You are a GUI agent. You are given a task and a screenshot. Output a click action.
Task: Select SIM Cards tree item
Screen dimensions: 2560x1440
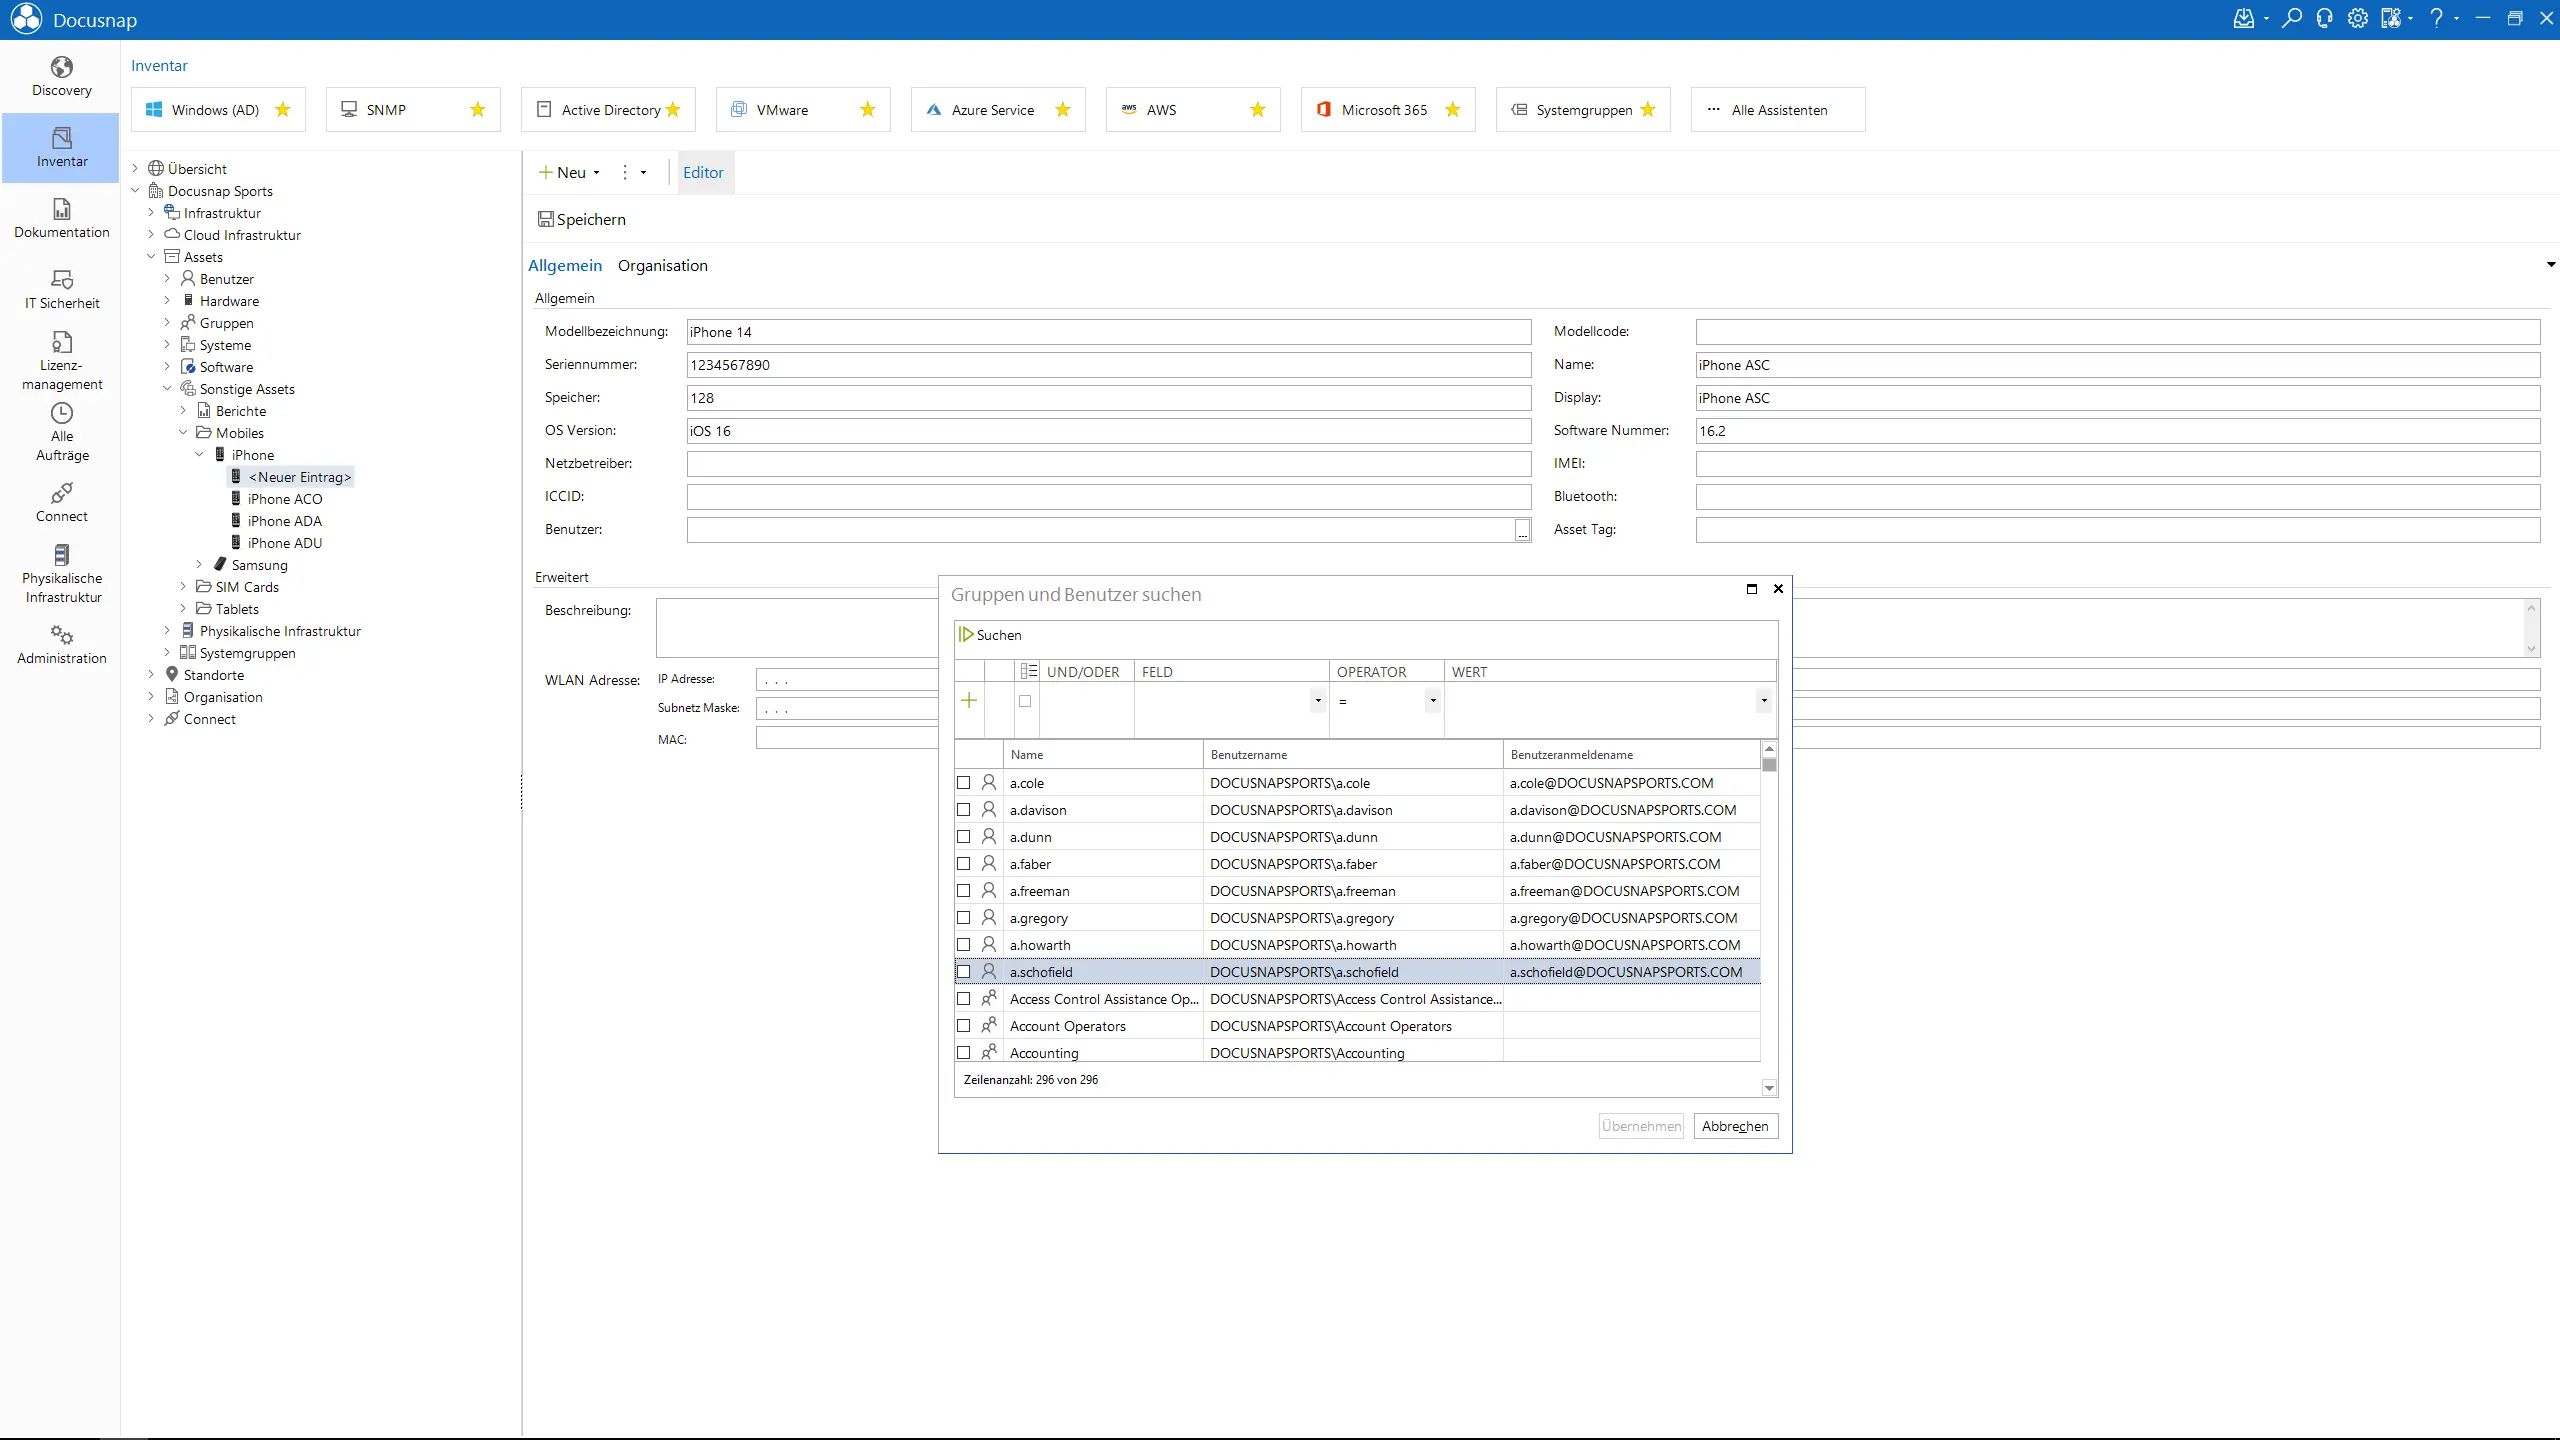pyautogui.click(x=247, y=587)
